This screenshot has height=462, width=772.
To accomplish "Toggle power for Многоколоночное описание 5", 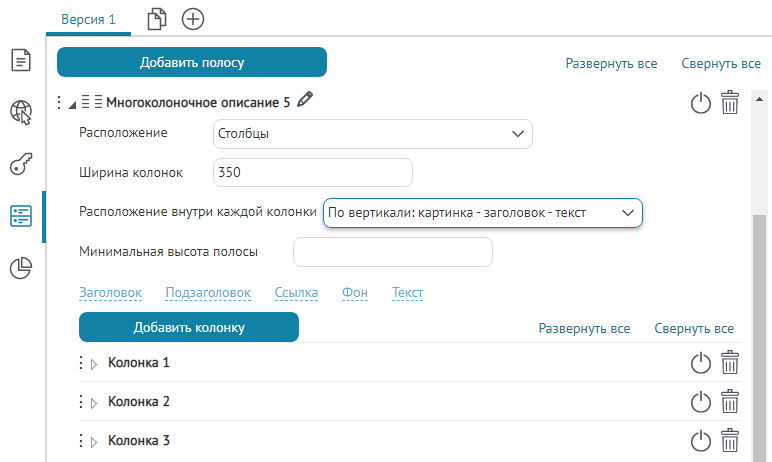I will [x=701, y=102].
